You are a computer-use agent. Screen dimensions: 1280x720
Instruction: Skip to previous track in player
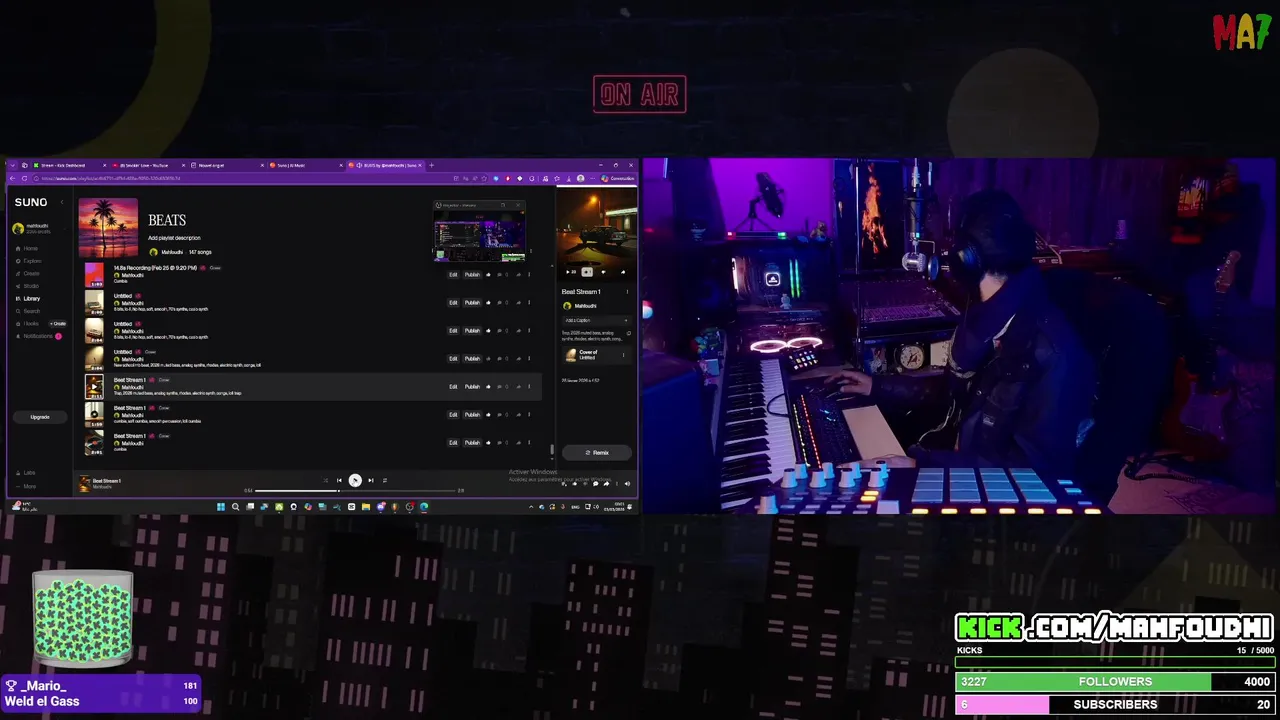tap(339, 480)
